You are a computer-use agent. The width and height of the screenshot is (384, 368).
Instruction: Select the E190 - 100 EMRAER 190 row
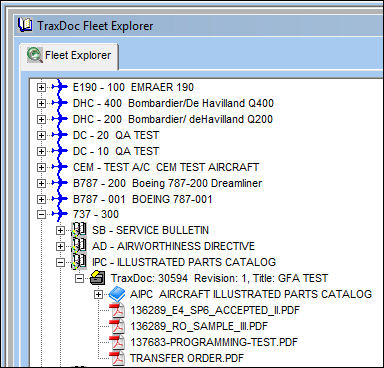133,87
